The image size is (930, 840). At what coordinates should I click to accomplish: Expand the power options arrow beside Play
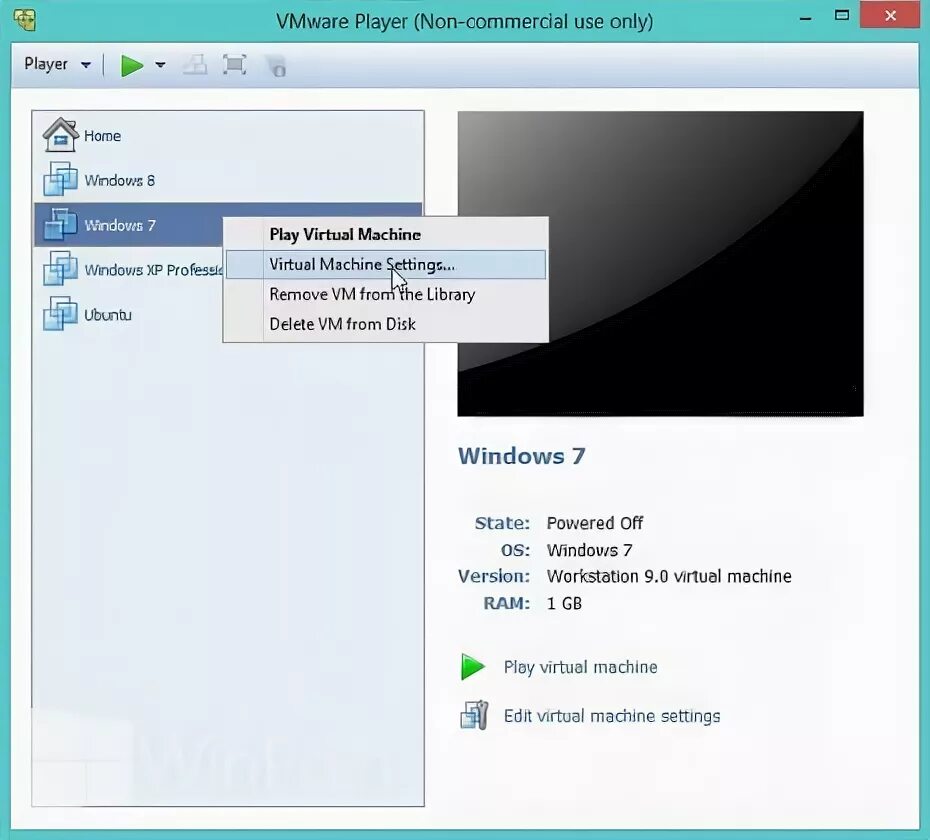pyautogui.click(x=160, y=65)
